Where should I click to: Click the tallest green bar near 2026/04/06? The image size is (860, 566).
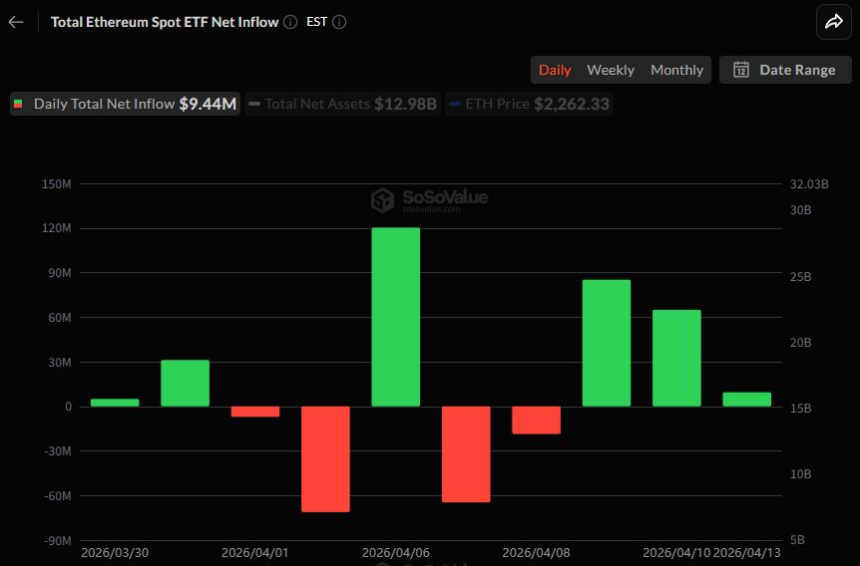[x=395, y=316]
